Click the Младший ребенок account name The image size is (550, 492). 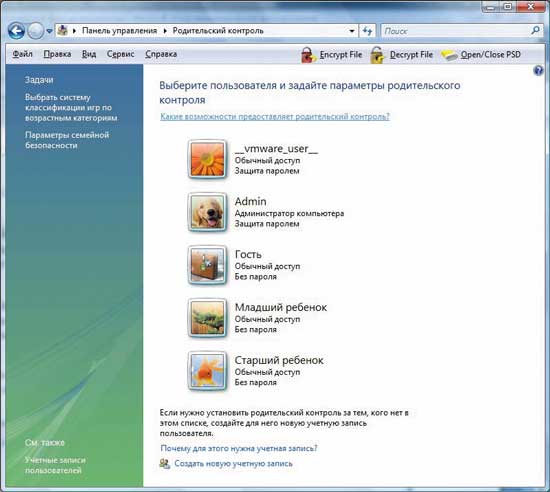(281, 307)
